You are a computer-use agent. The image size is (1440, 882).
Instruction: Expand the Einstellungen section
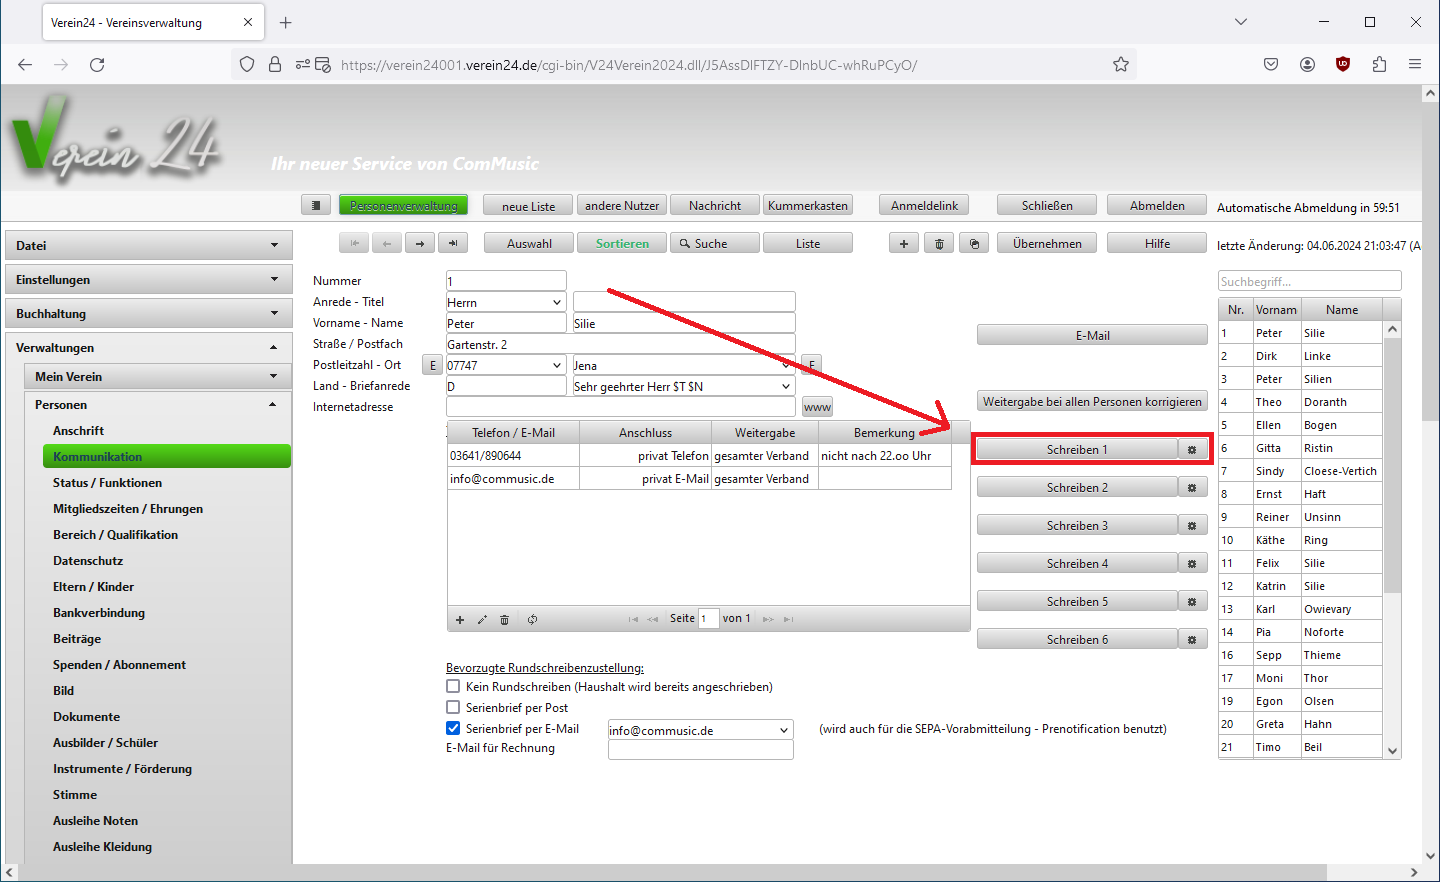(149, 280)
